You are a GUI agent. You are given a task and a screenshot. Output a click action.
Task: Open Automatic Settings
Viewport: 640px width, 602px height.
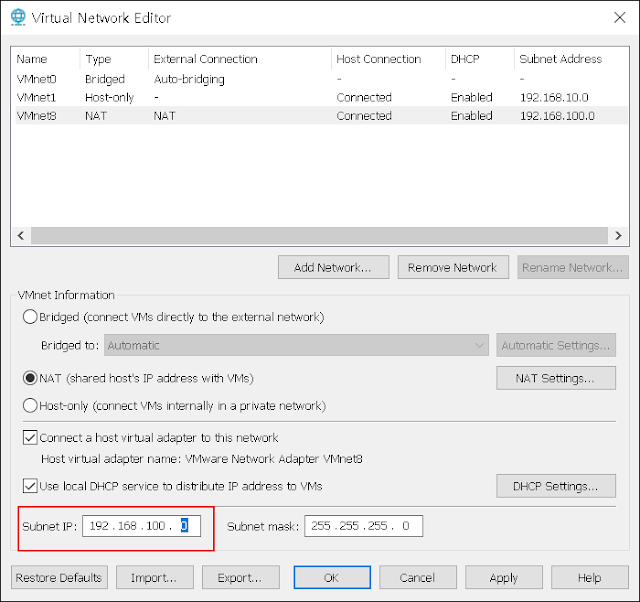coord(556,345)
